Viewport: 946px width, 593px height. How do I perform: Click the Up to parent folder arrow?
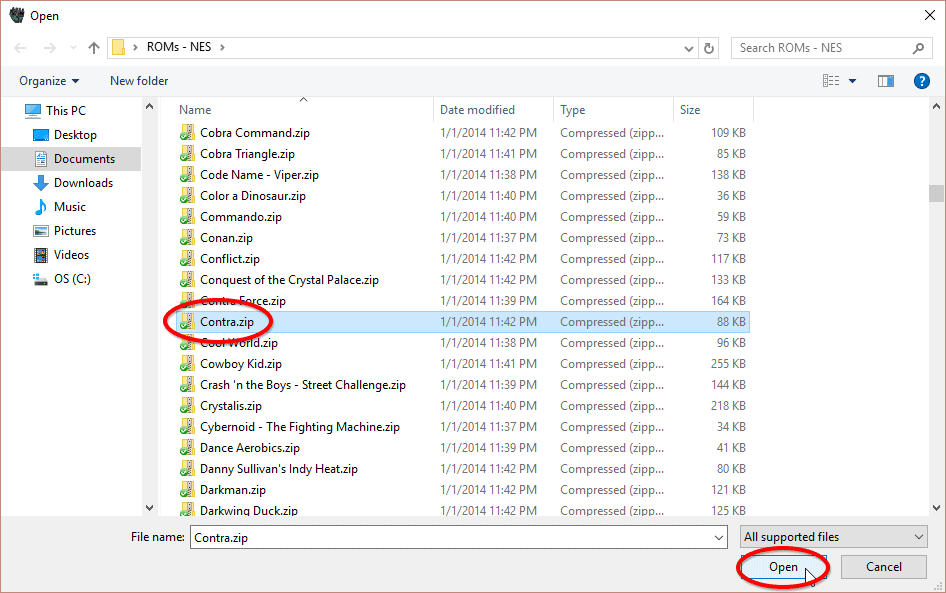tap(94, 47)
